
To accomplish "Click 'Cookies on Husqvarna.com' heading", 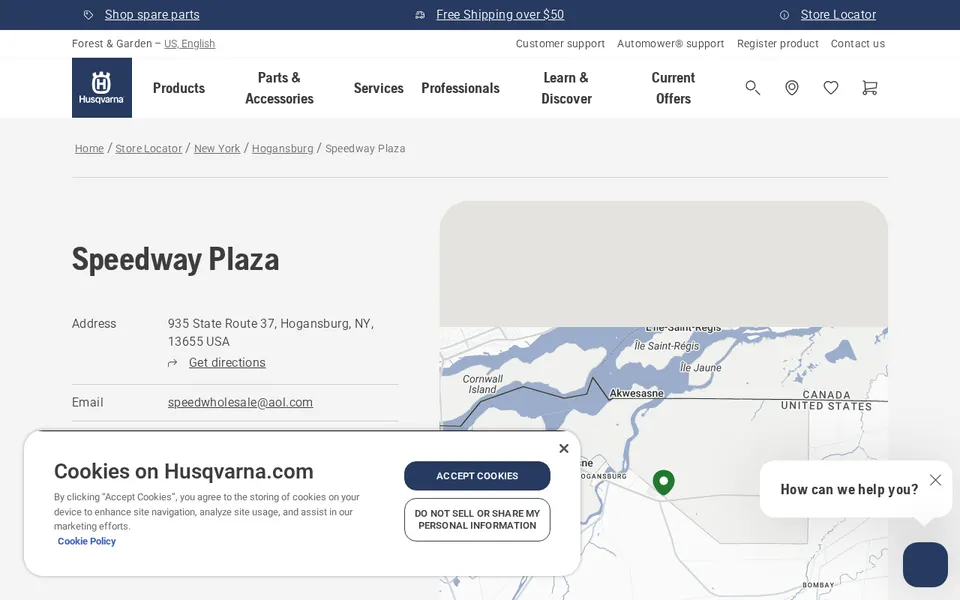I will tap(184, 471).
